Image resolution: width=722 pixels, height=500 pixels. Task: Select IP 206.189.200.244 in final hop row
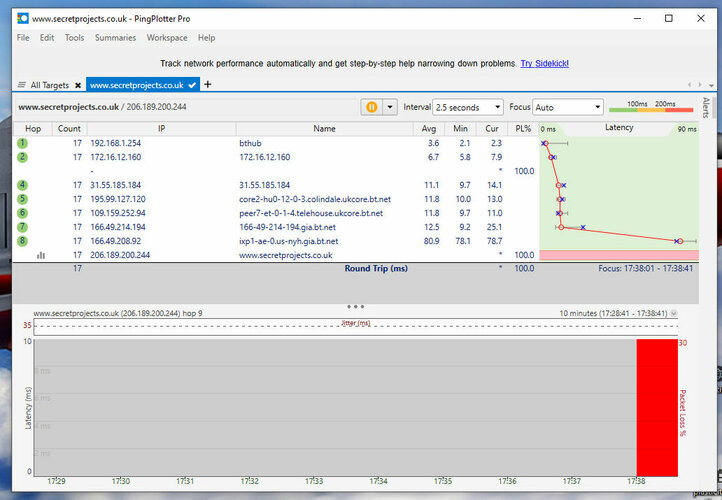120,255
